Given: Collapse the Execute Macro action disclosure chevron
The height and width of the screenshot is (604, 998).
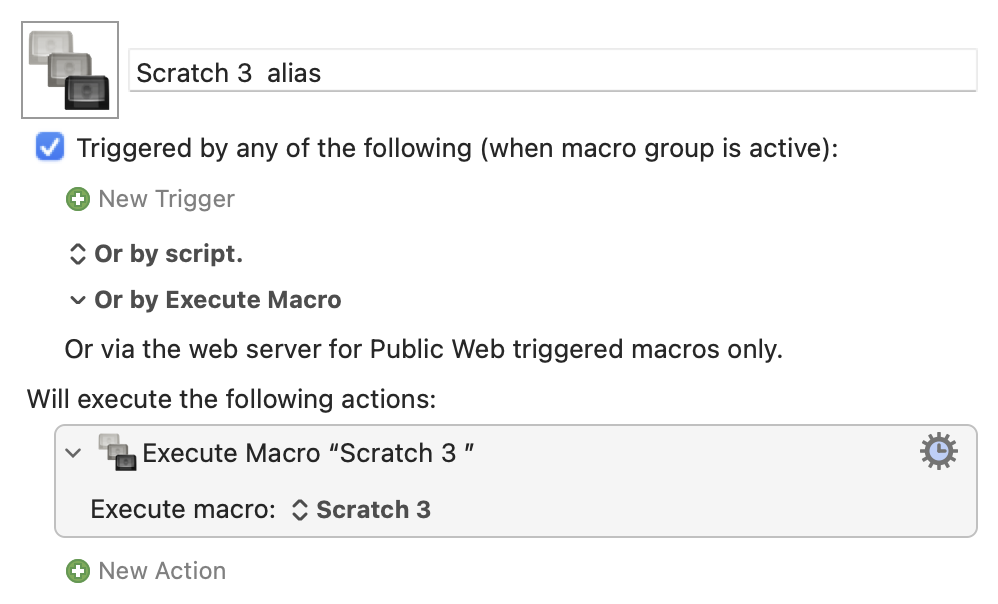Looking at the screenshot, I should pos(74,453).
